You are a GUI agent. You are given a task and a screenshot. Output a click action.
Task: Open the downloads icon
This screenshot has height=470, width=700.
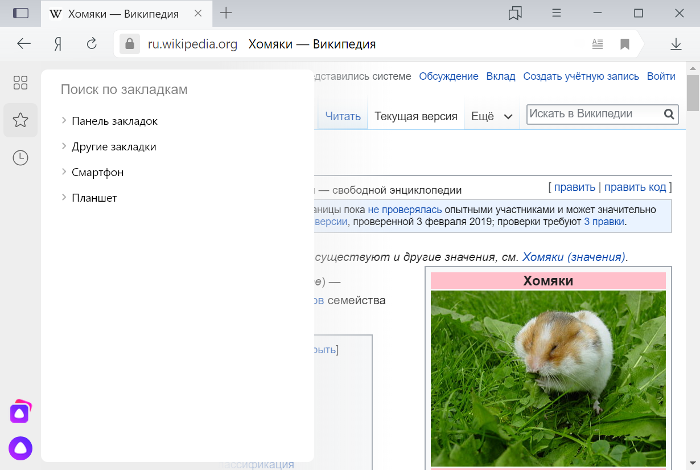click(676, 44)
